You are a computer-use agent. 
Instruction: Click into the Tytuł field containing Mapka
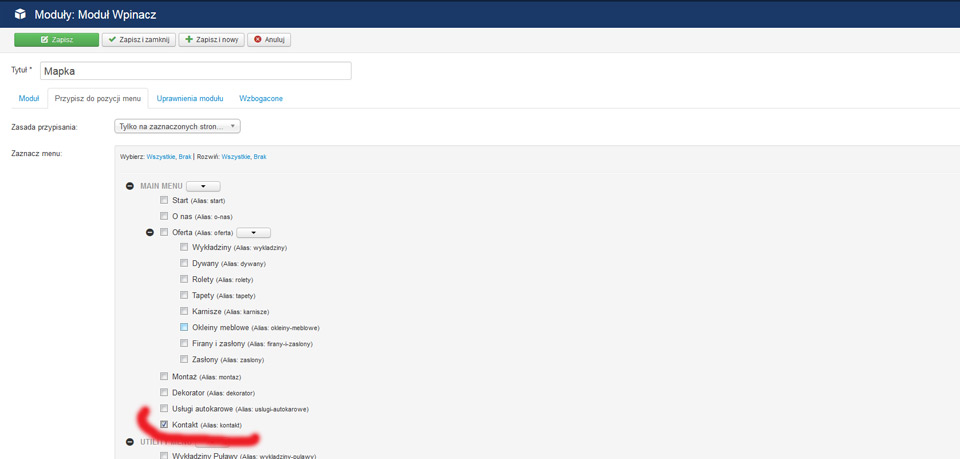[x=196, y=71]
